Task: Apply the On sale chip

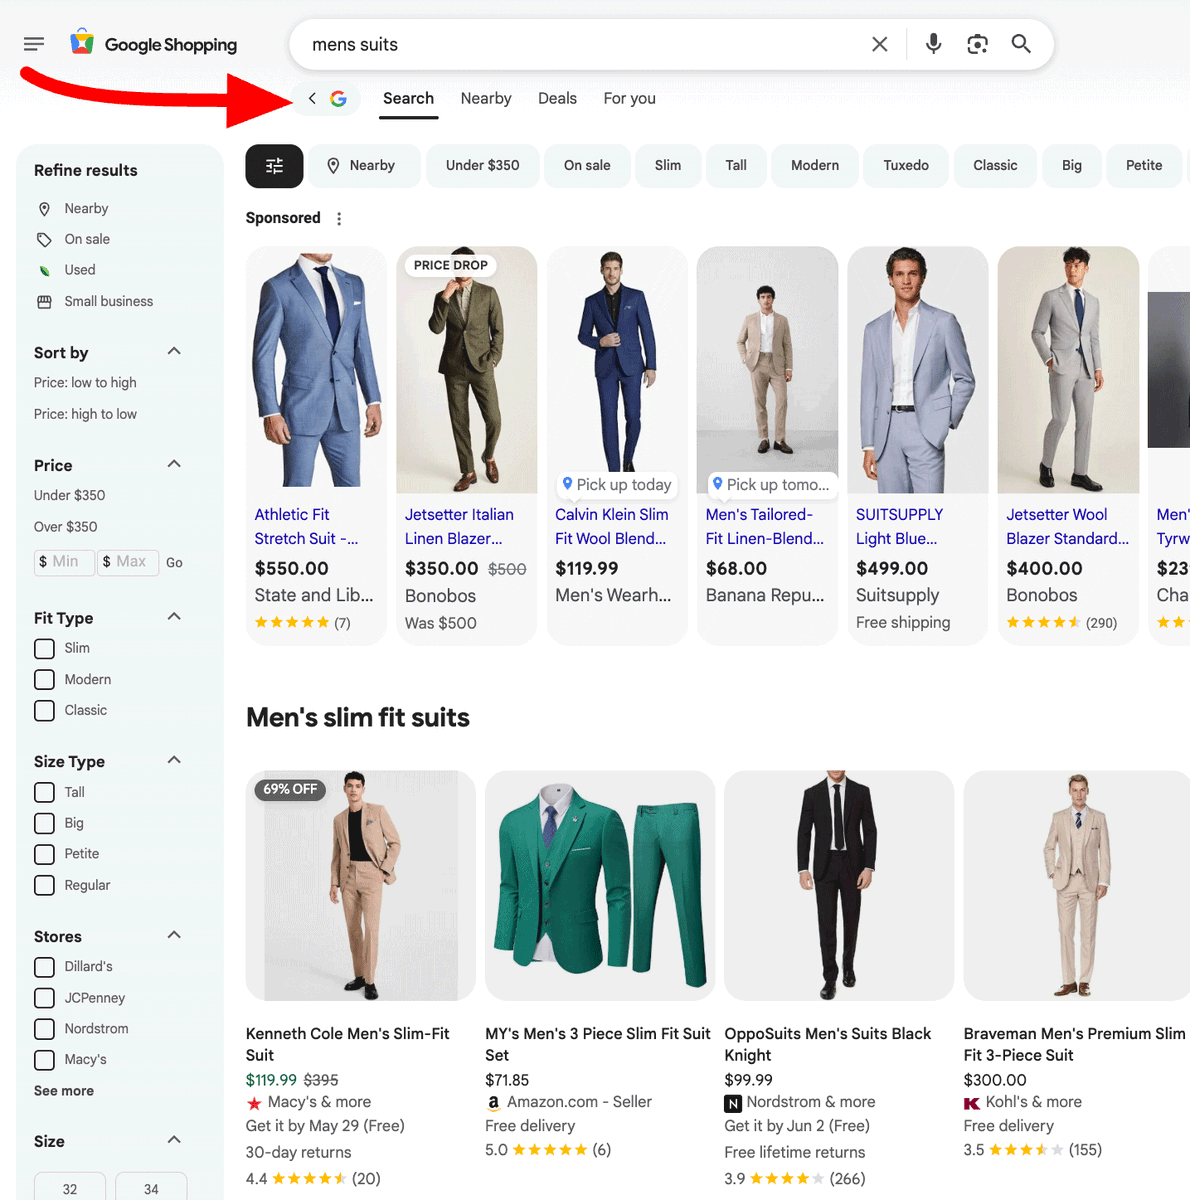Action: pos(587,166)
